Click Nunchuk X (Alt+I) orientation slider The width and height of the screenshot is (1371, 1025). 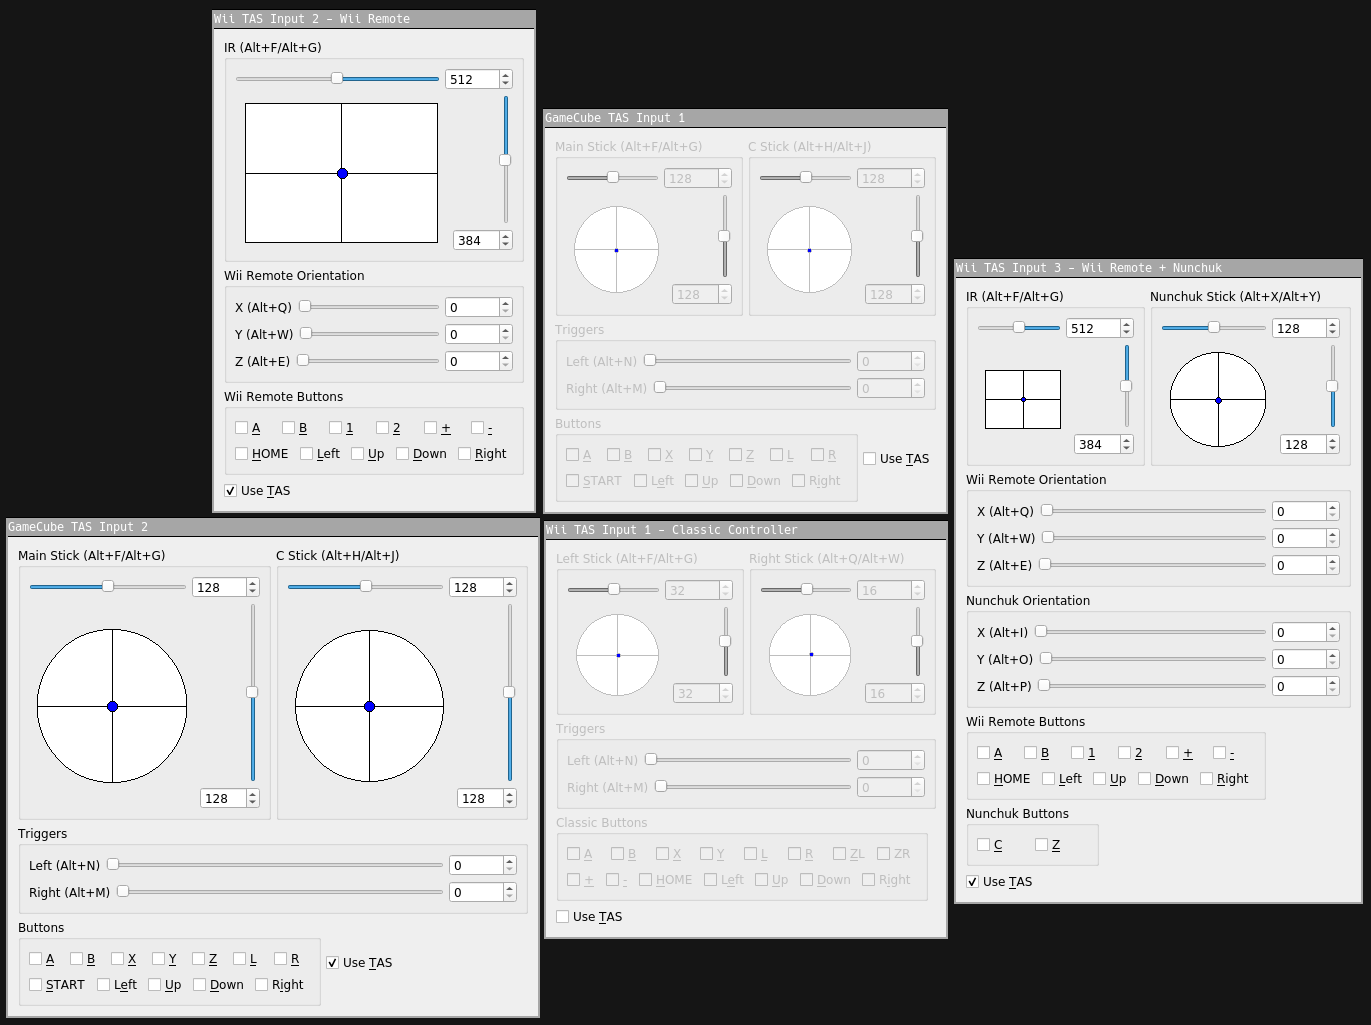(x=1150, y=632)
